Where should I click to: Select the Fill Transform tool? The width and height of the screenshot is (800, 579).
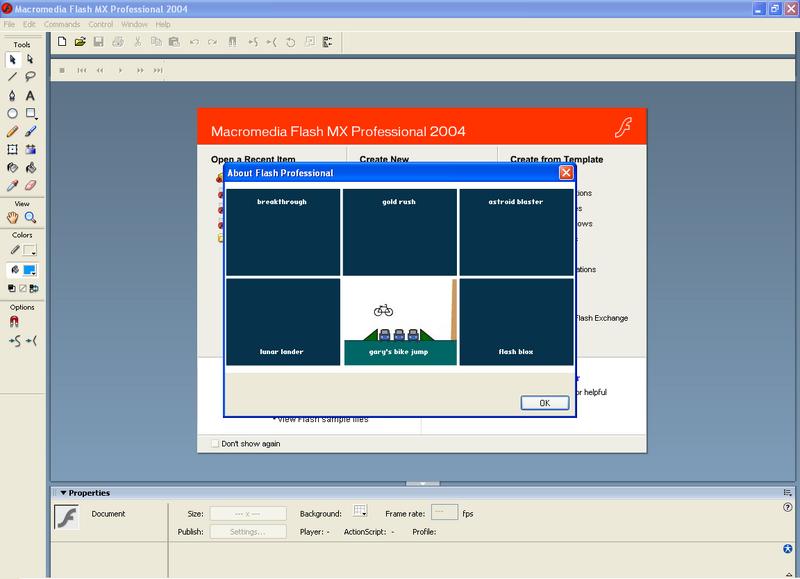(30, 149)
